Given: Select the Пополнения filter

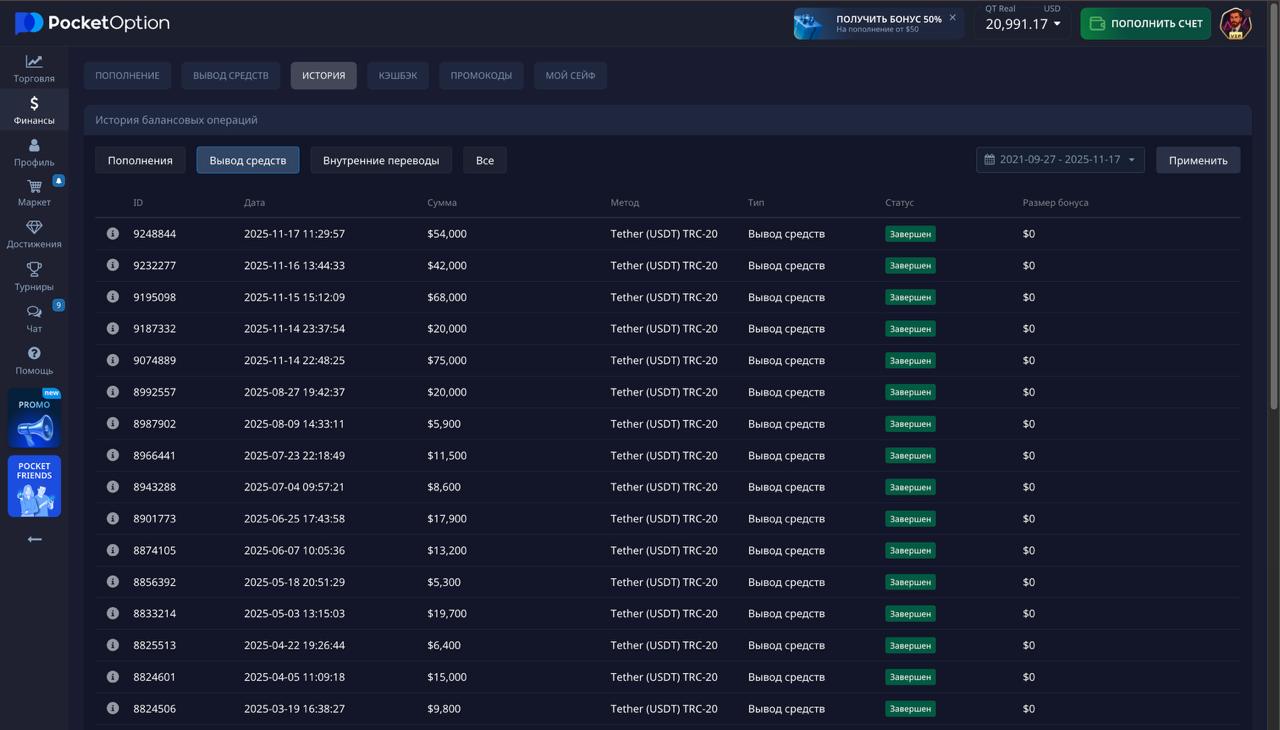Looking at the screenshot, I should pos(140,160).
